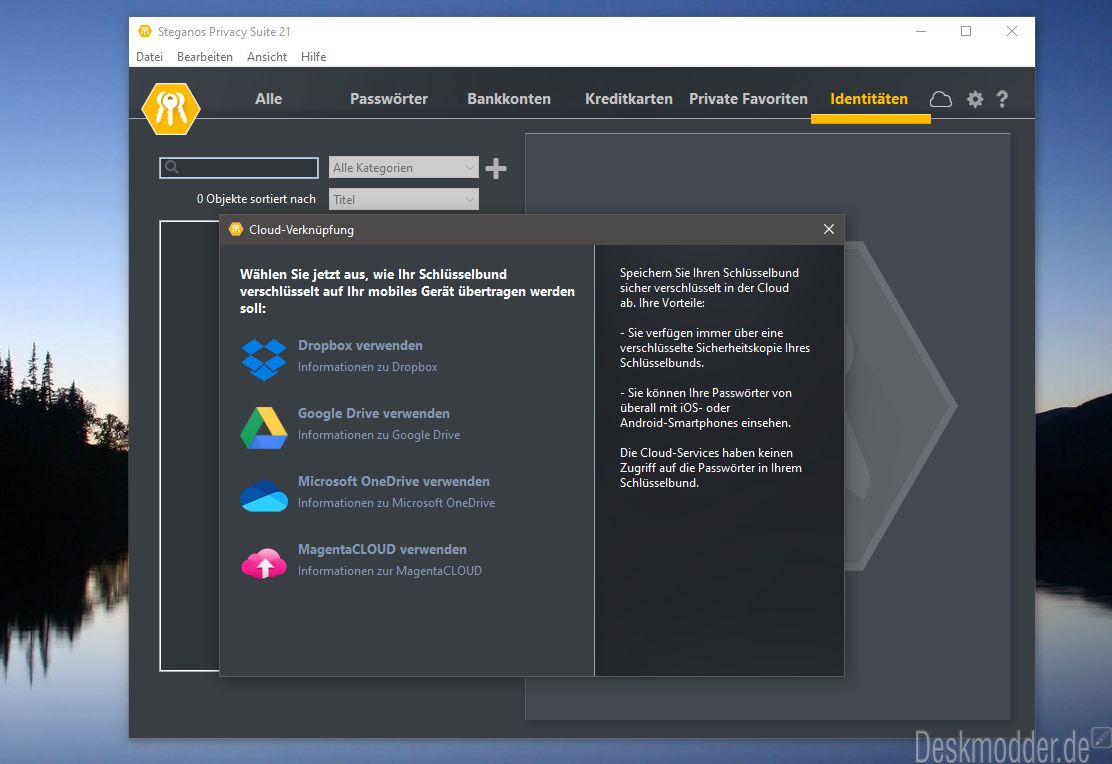Click the Microsoft OneDrive cloud icon
1112x764 pixels.
(264, 495)
